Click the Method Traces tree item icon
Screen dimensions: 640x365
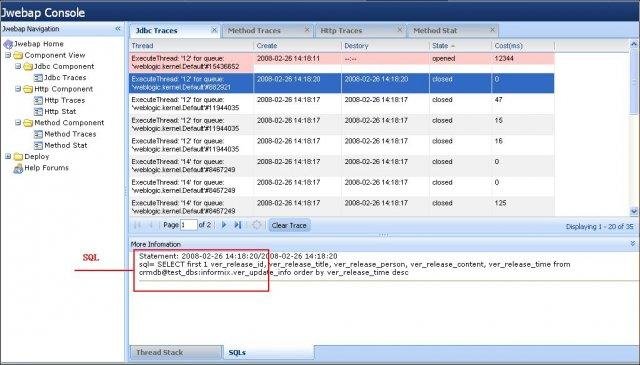coord(38,134)
